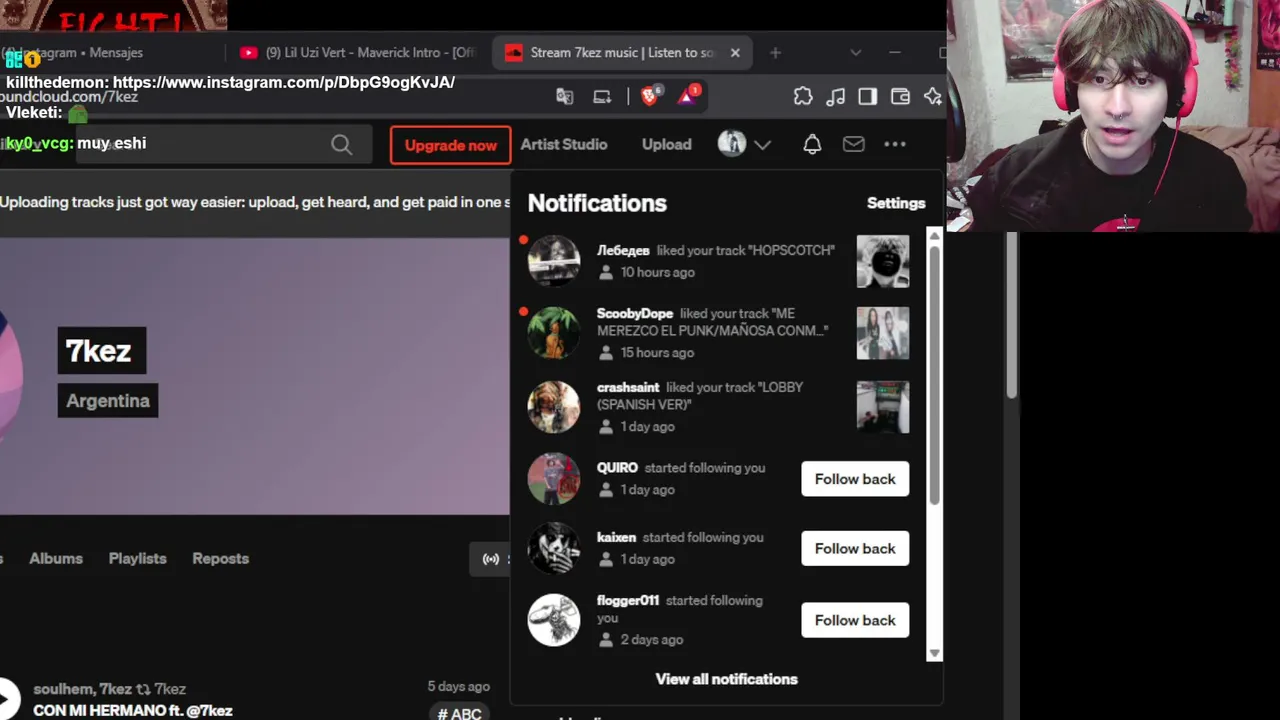Click the CON MI HERMANO ft. @7kez title
Image resolution: width=1280 pixels, height=720 pixels.
(133, 710)
